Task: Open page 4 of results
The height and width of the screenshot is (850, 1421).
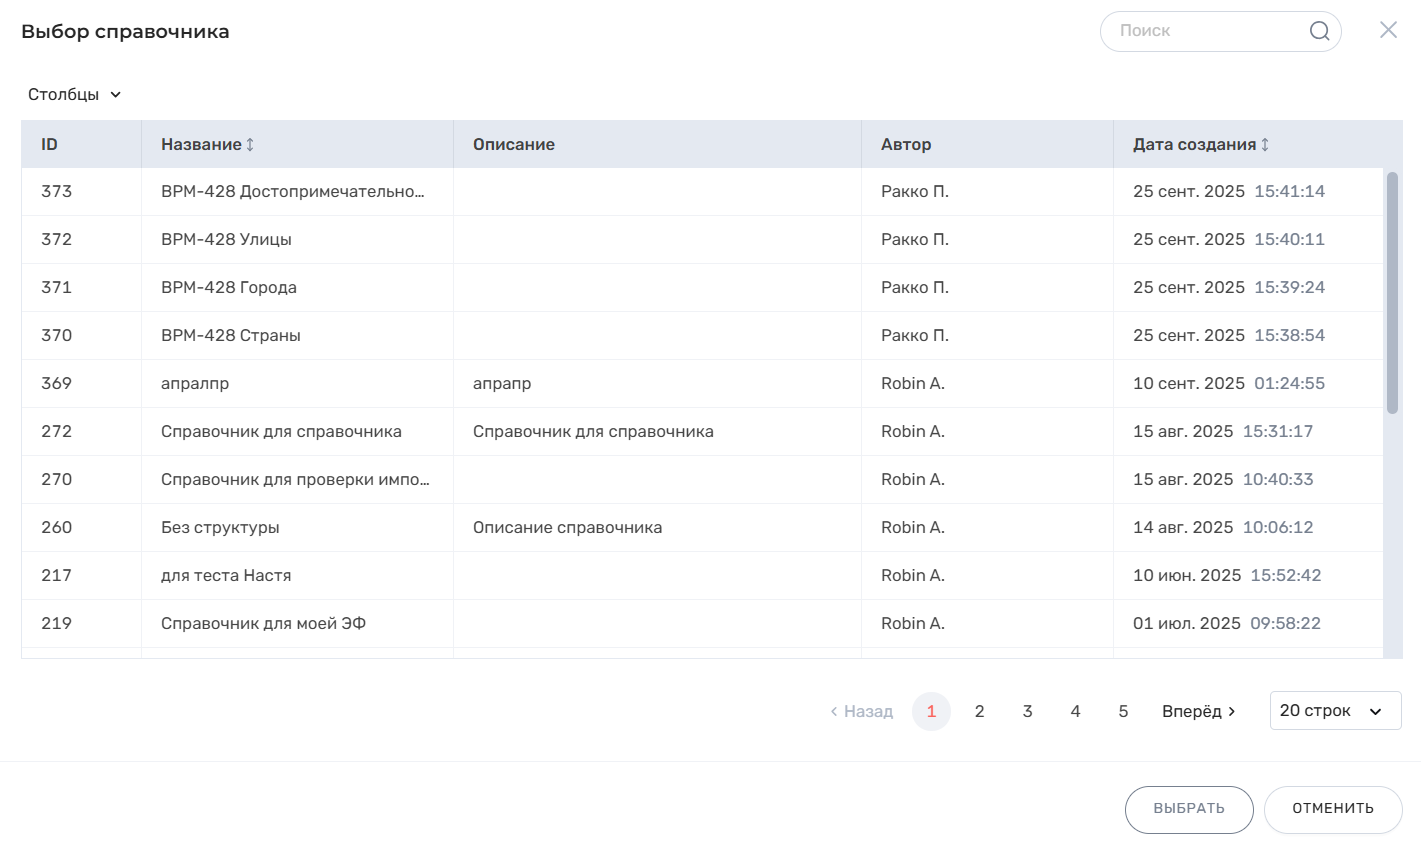Action: click(x=1075, y=711)
